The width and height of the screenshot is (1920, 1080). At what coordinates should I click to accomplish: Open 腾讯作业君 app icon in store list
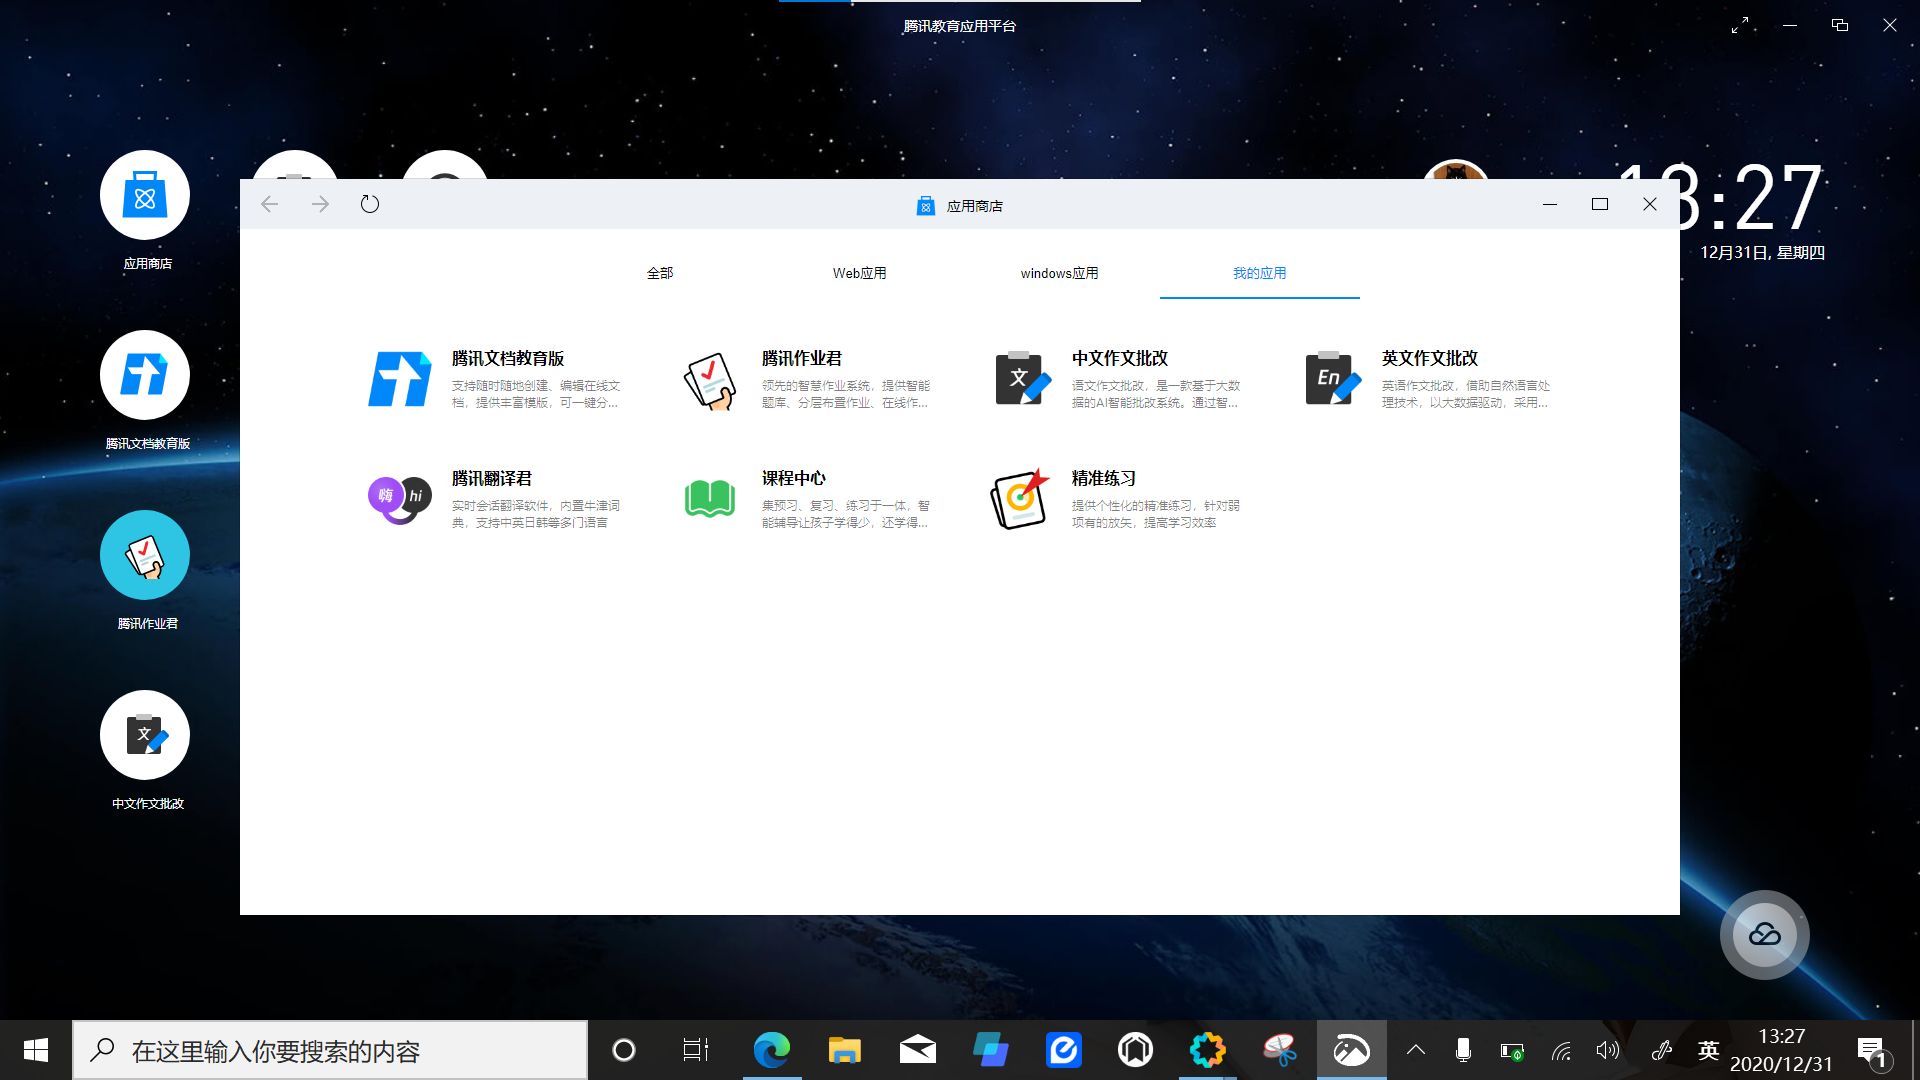pos(710,380)
